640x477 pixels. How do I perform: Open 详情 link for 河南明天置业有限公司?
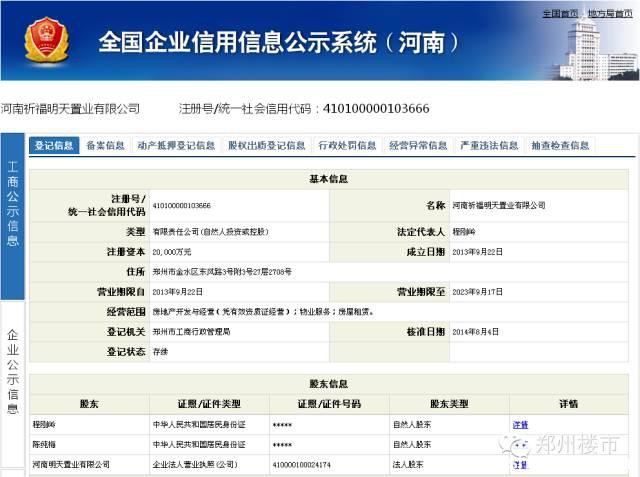520,465
